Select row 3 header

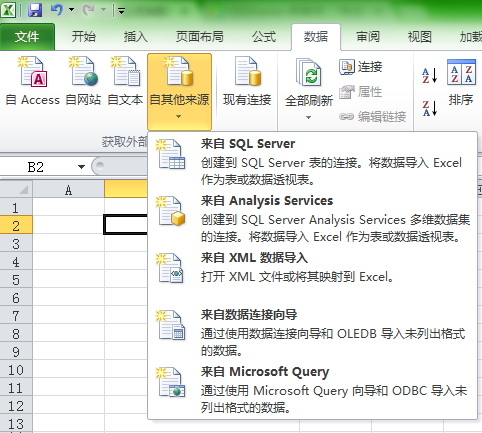[16, 244]
